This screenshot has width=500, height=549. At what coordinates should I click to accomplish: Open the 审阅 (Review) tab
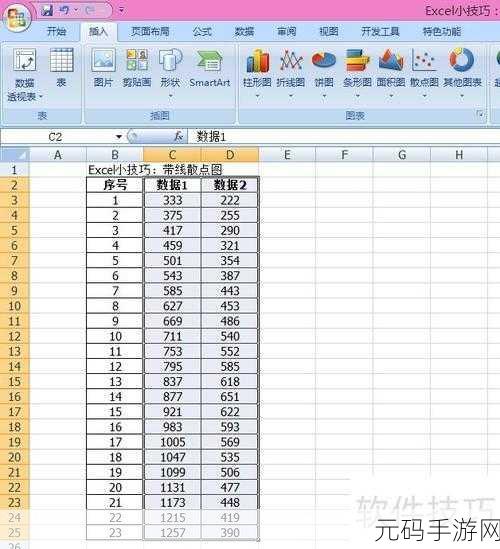(286, 32)
